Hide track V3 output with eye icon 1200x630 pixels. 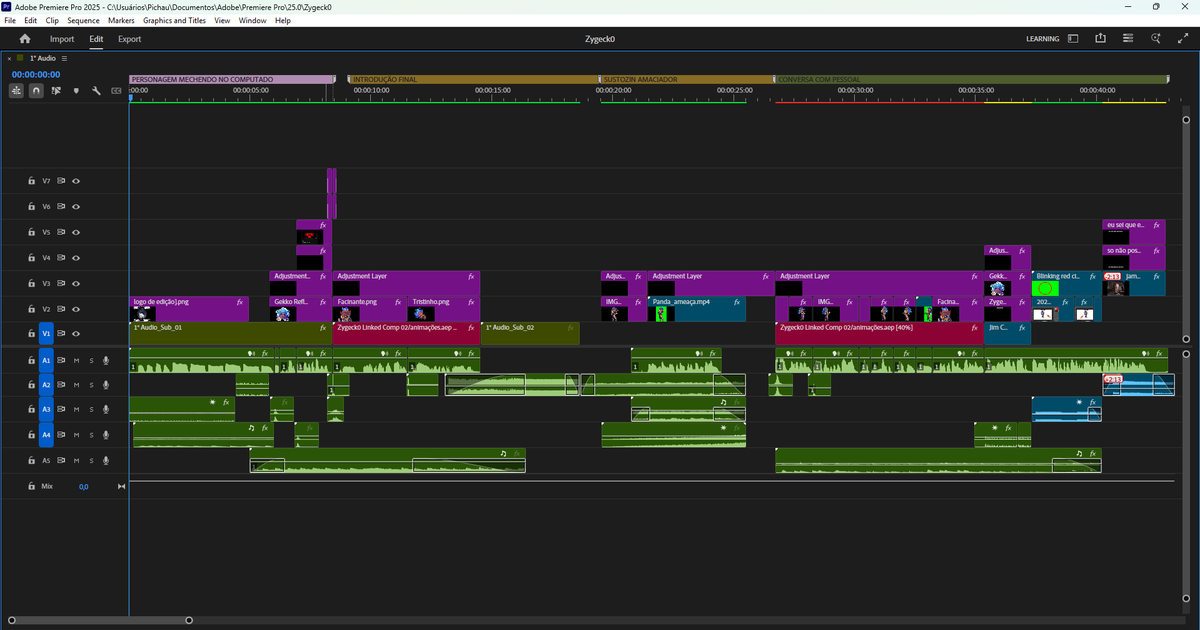point(75,283)
